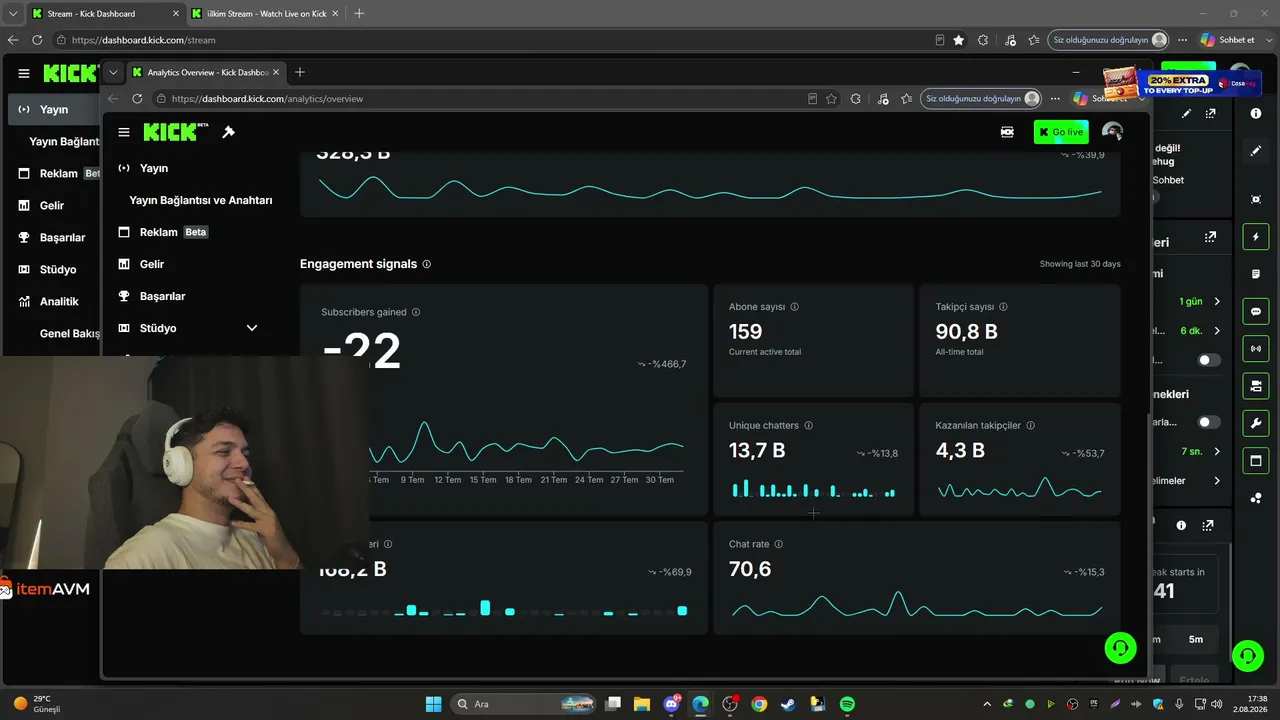Open Sohbet et Copilot in Stream window
The image size is (1280, 720).
pos(1228,40)
